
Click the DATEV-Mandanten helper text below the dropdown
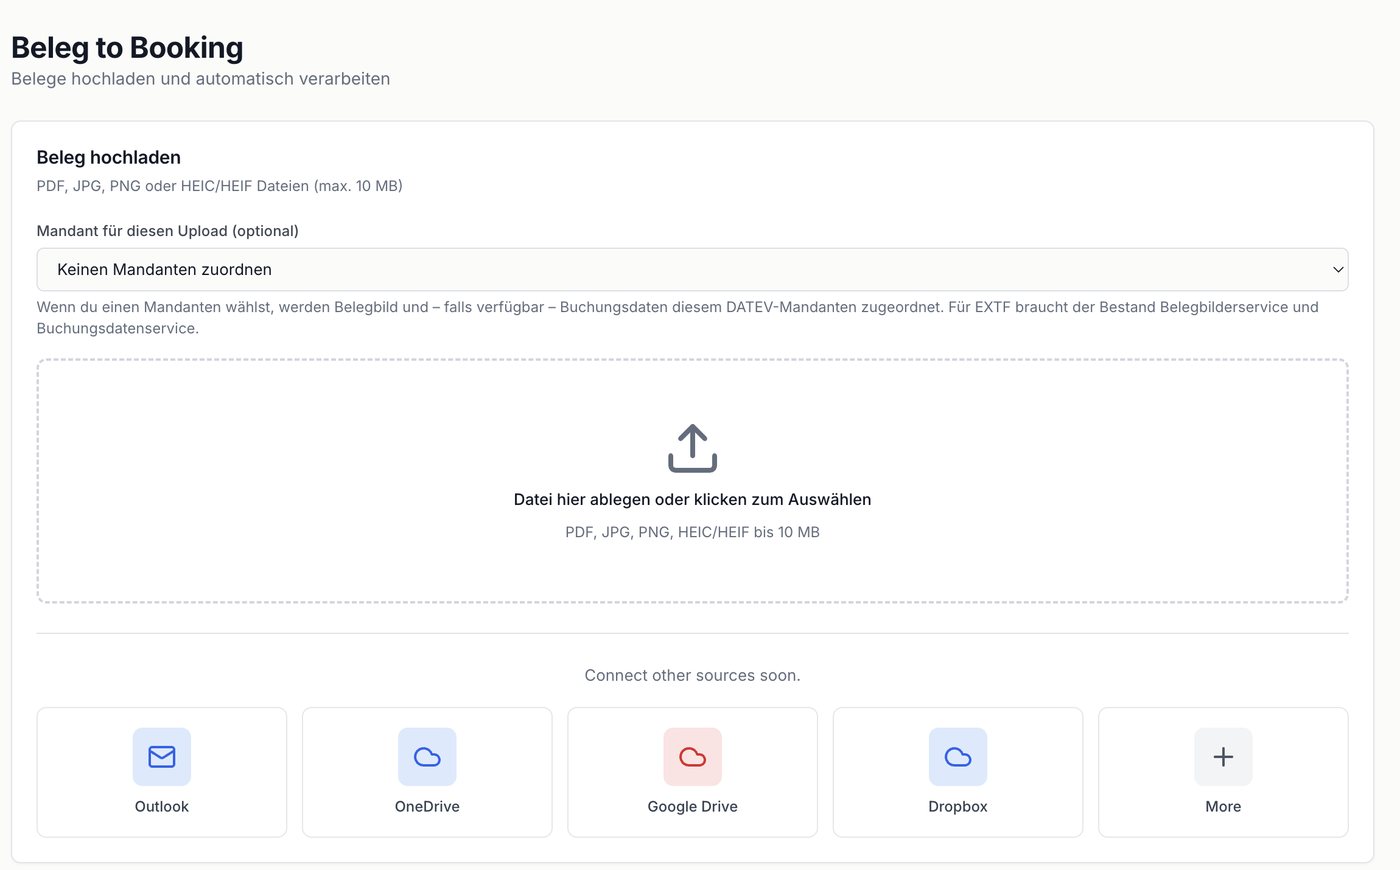pos(678,318)
